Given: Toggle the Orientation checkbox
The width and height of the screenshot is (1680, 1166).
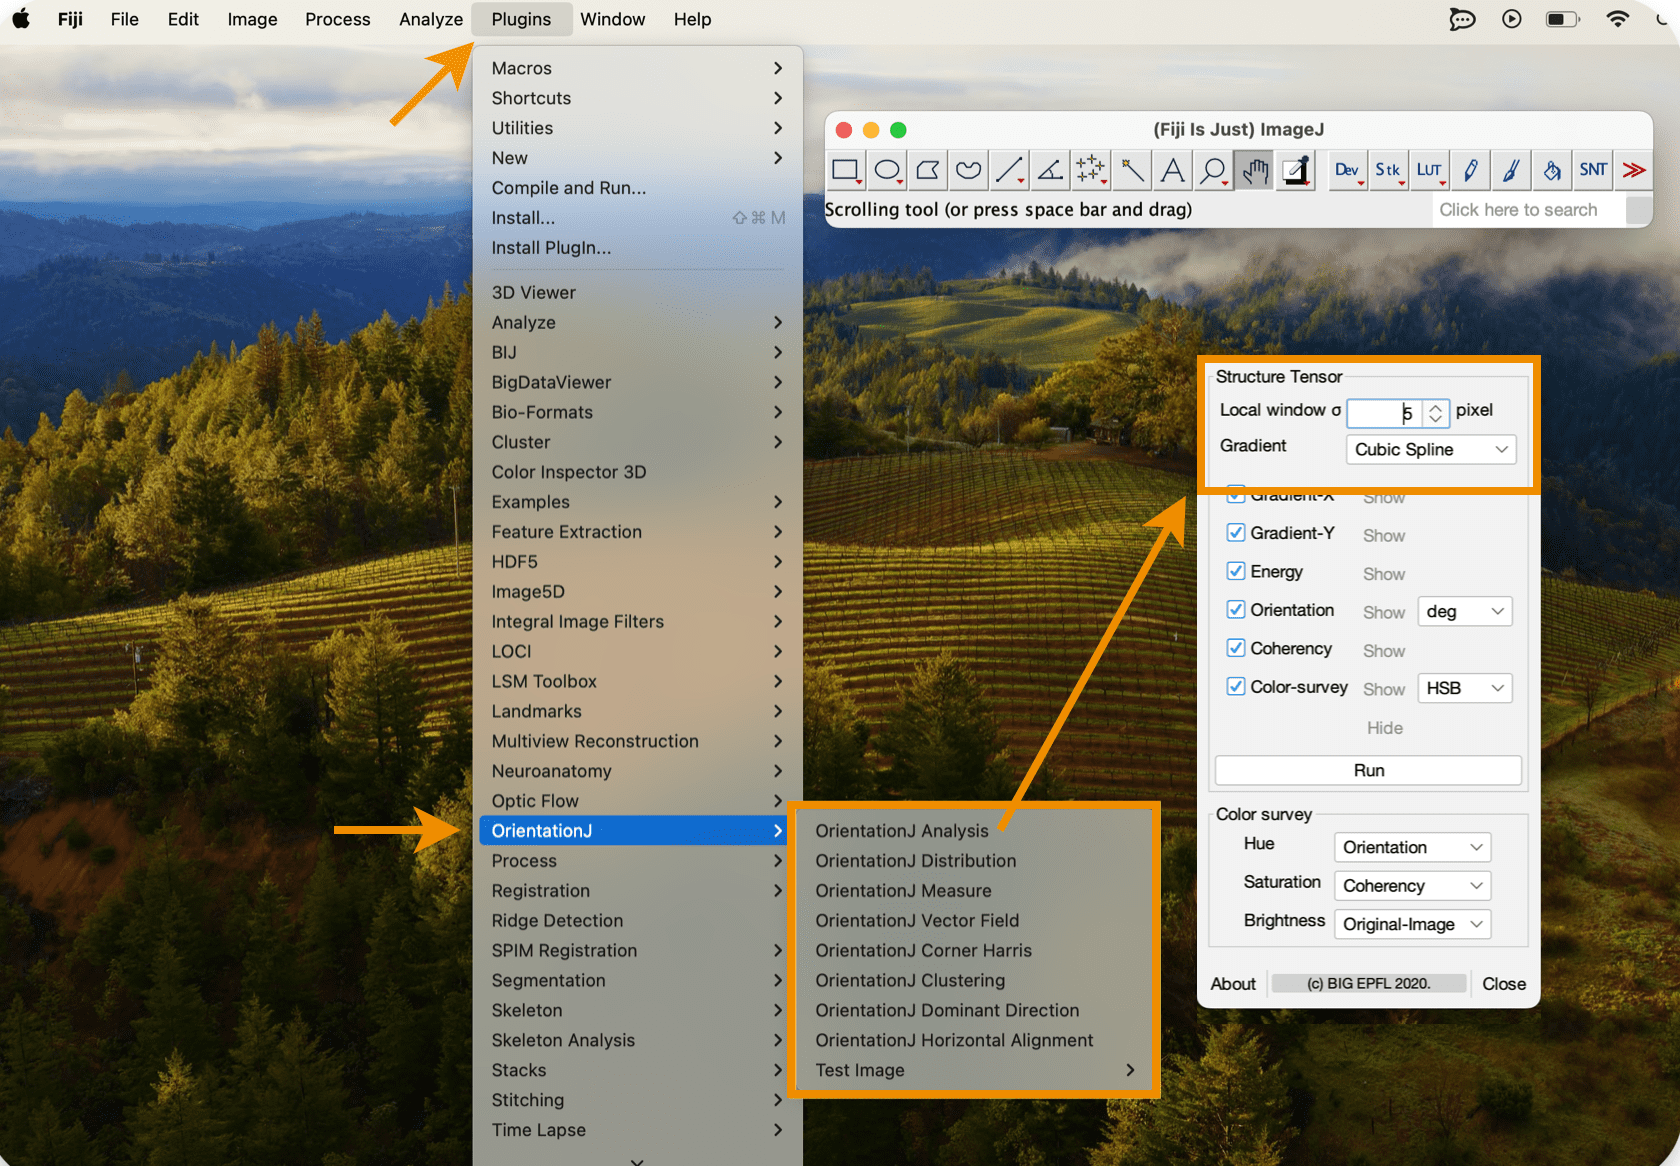Looking at the screenshot, I should click(1236, 610).
